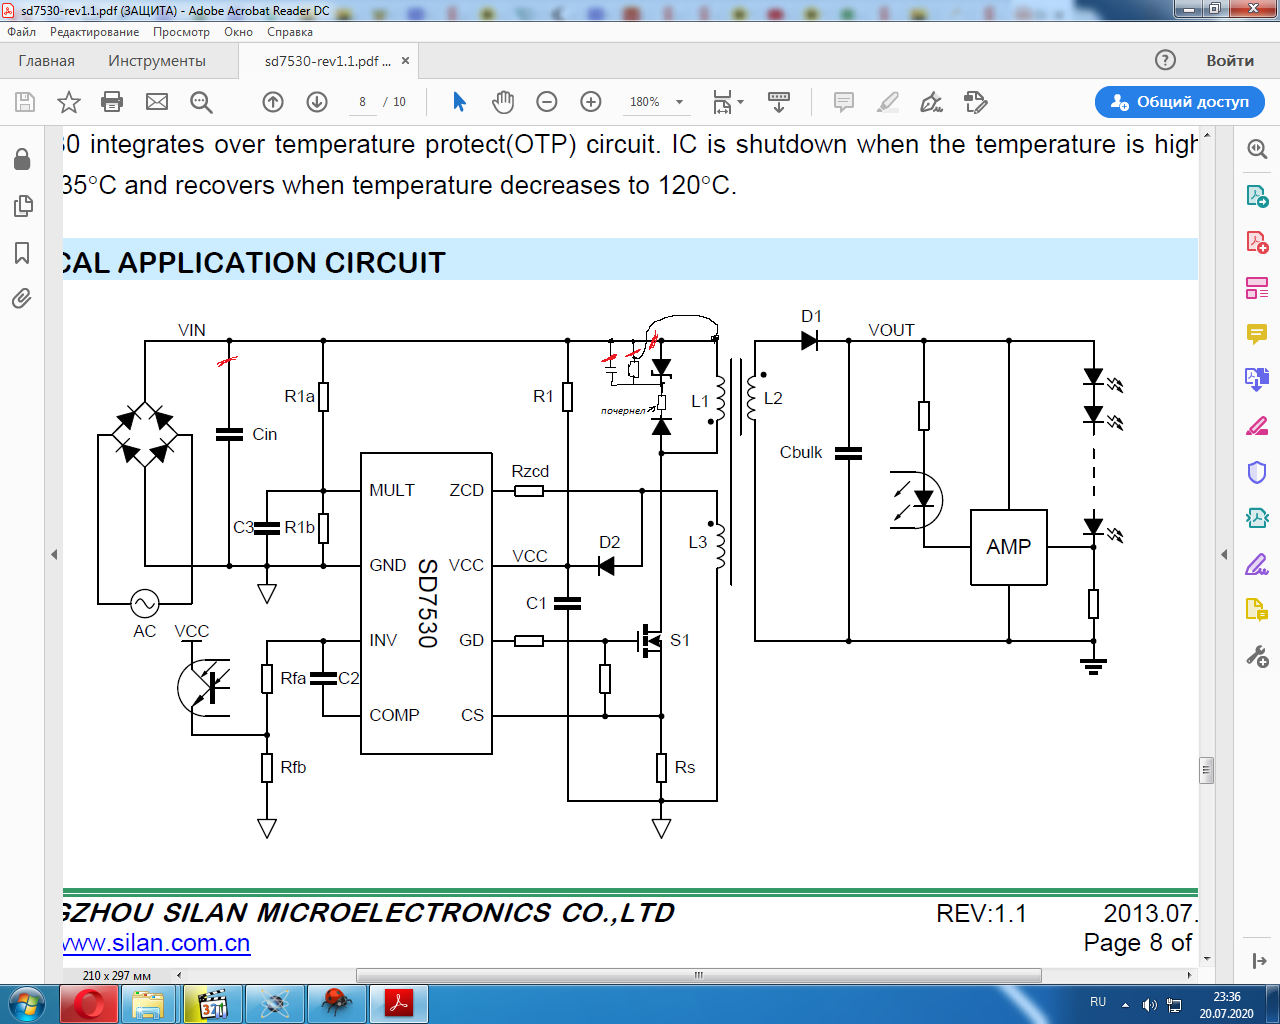
Task: Follow the www.silan.com.cn link
Action: (156, 943)
